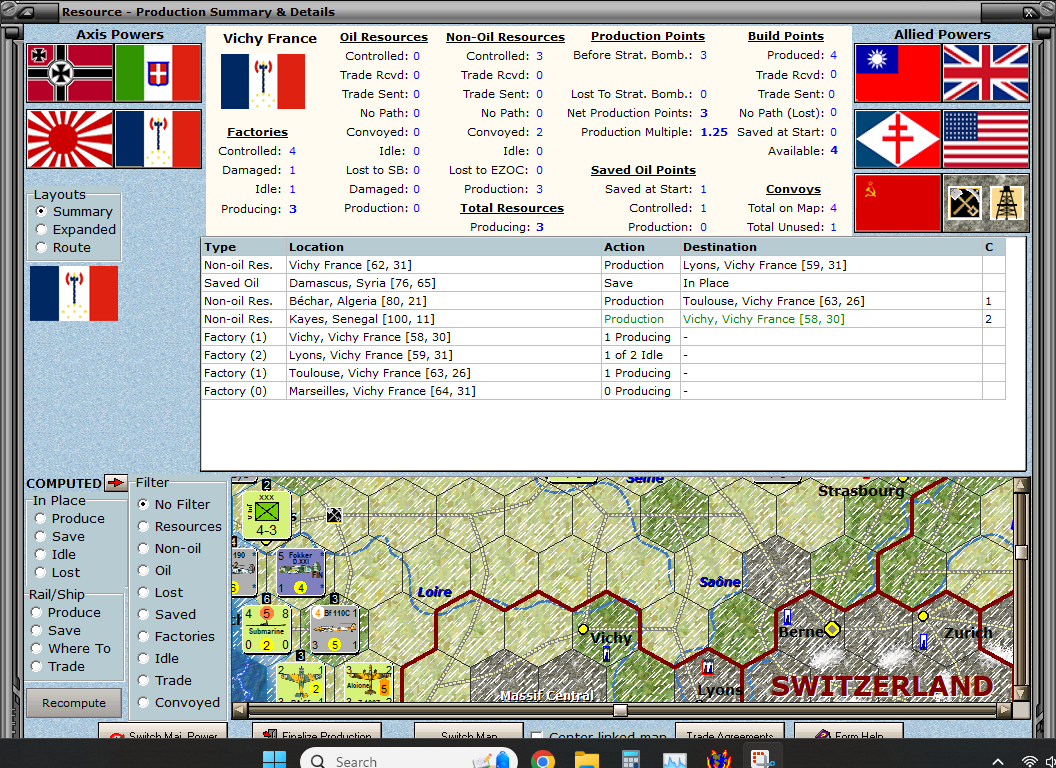The width and height of the screenshot is (1056, 768).
Task: Select the Soviet Union red flag
Action: (x=898, y=203)
